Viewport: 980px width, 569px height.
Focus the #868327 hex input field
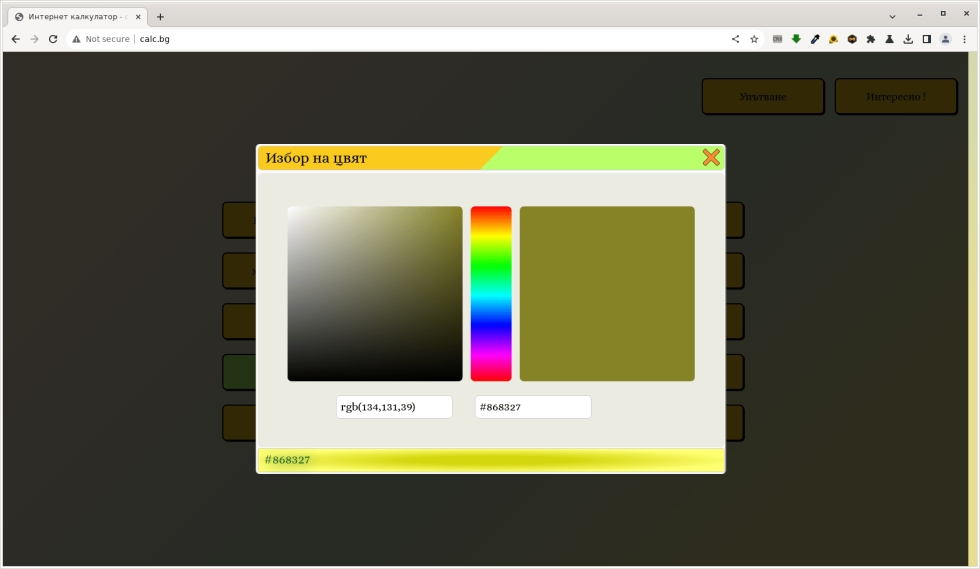pos(532,407)
